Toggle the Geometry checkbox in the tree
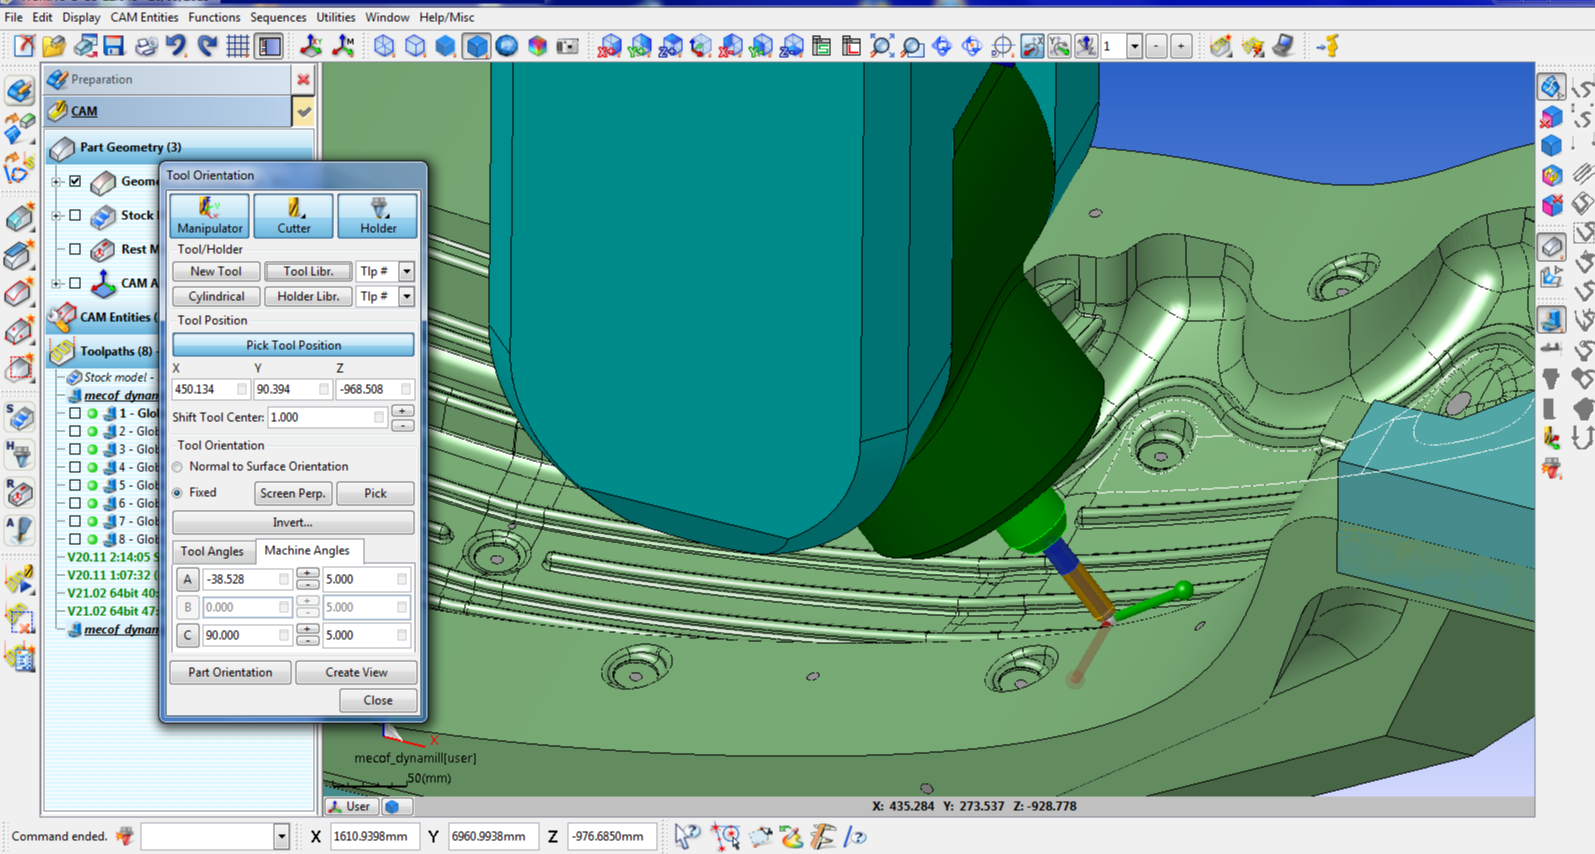 [75, 181]
